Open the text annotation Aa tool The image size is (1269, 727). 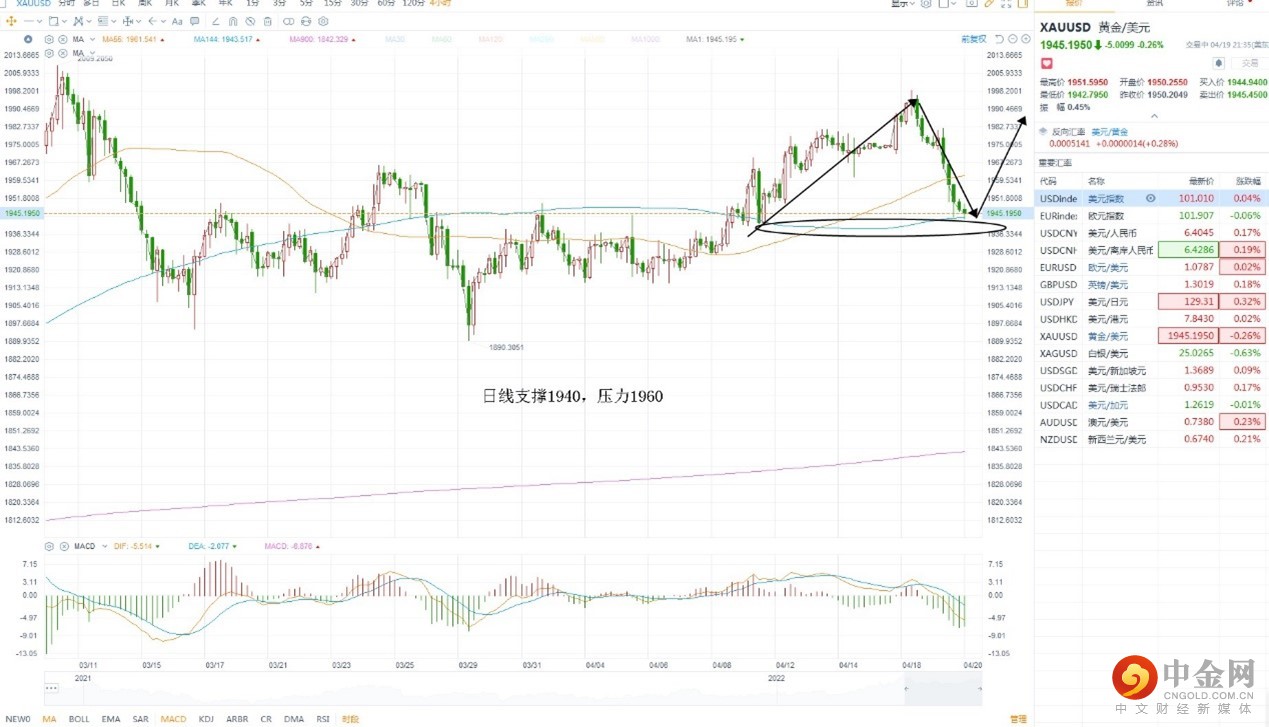[177, 21]
